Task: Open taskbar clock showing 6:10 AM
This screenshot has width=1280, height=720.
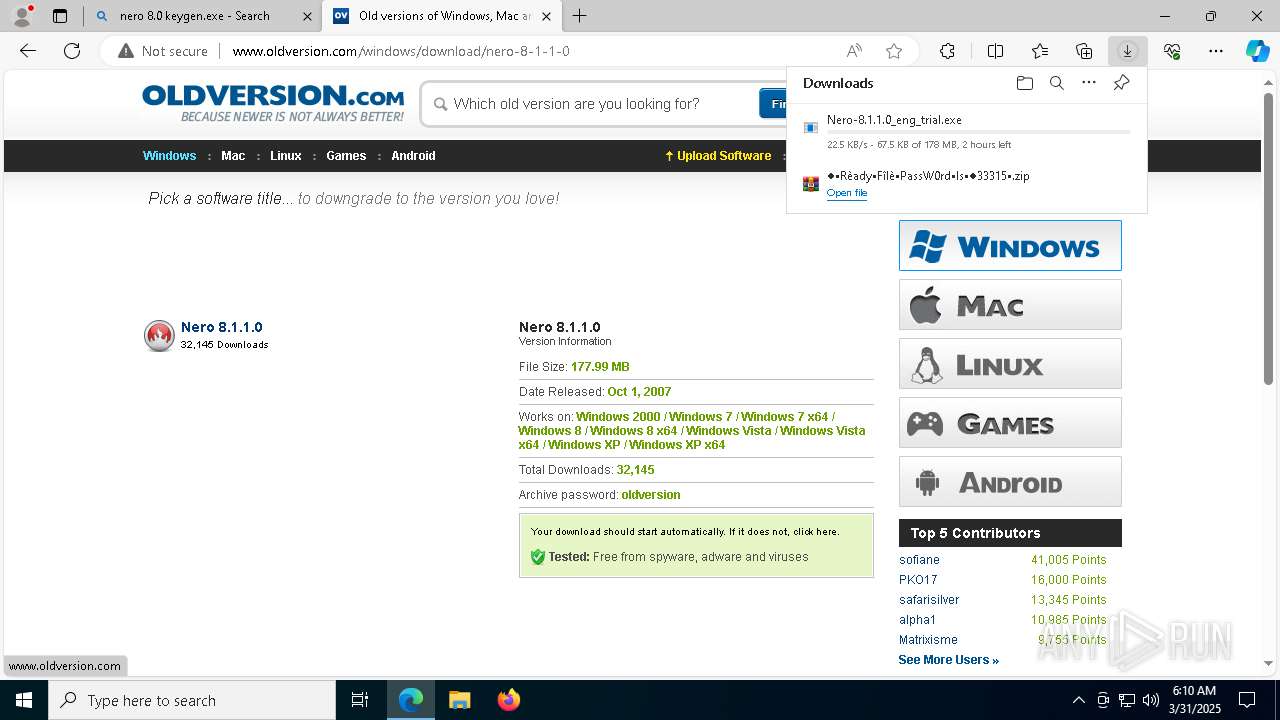Action: (x=1195, y=700)
